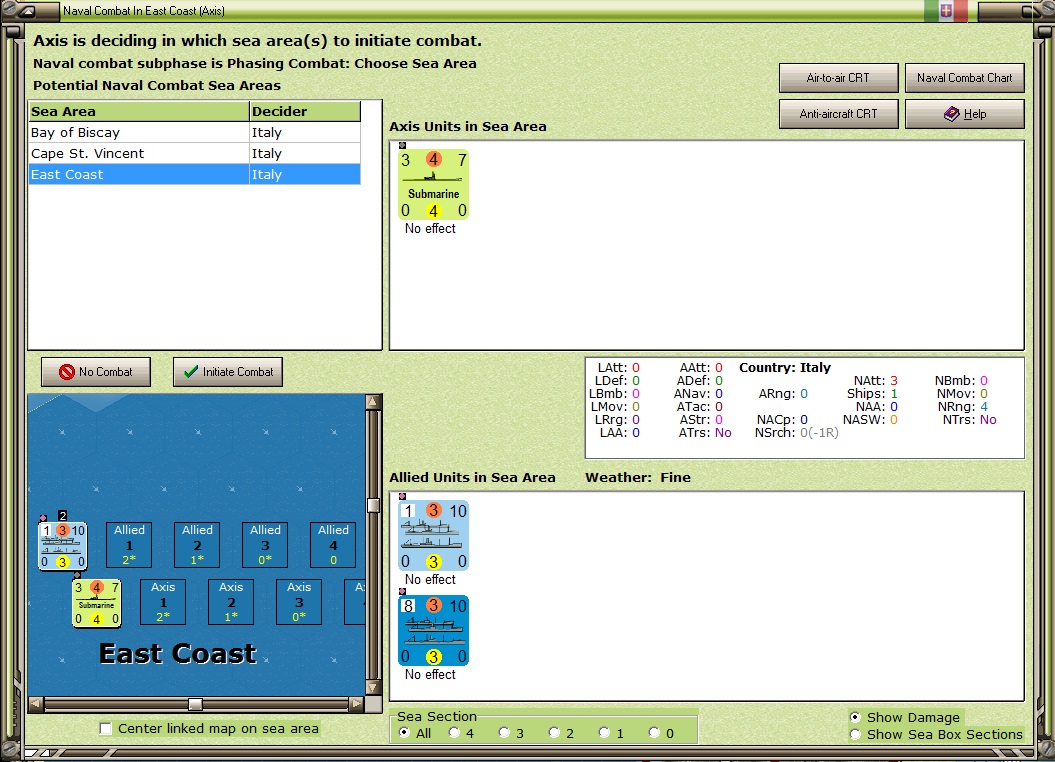Click the Allied convoy counter on map
Screen dimensions: 1055x762
(63, 545)
